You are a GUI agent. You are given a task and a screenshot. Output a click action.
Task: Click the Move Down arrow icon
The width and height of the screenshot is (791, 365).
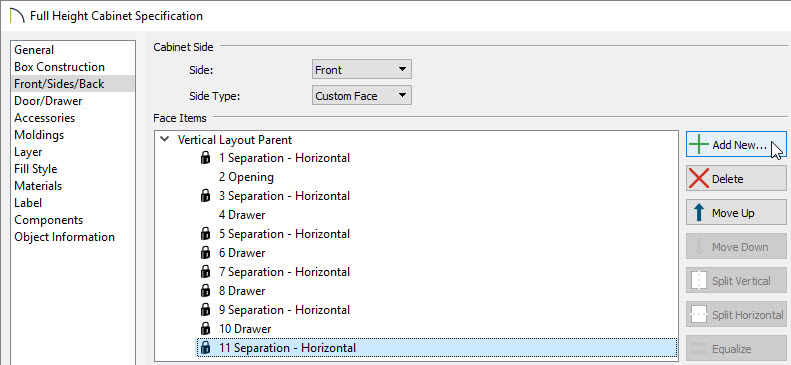click(699, 247)
